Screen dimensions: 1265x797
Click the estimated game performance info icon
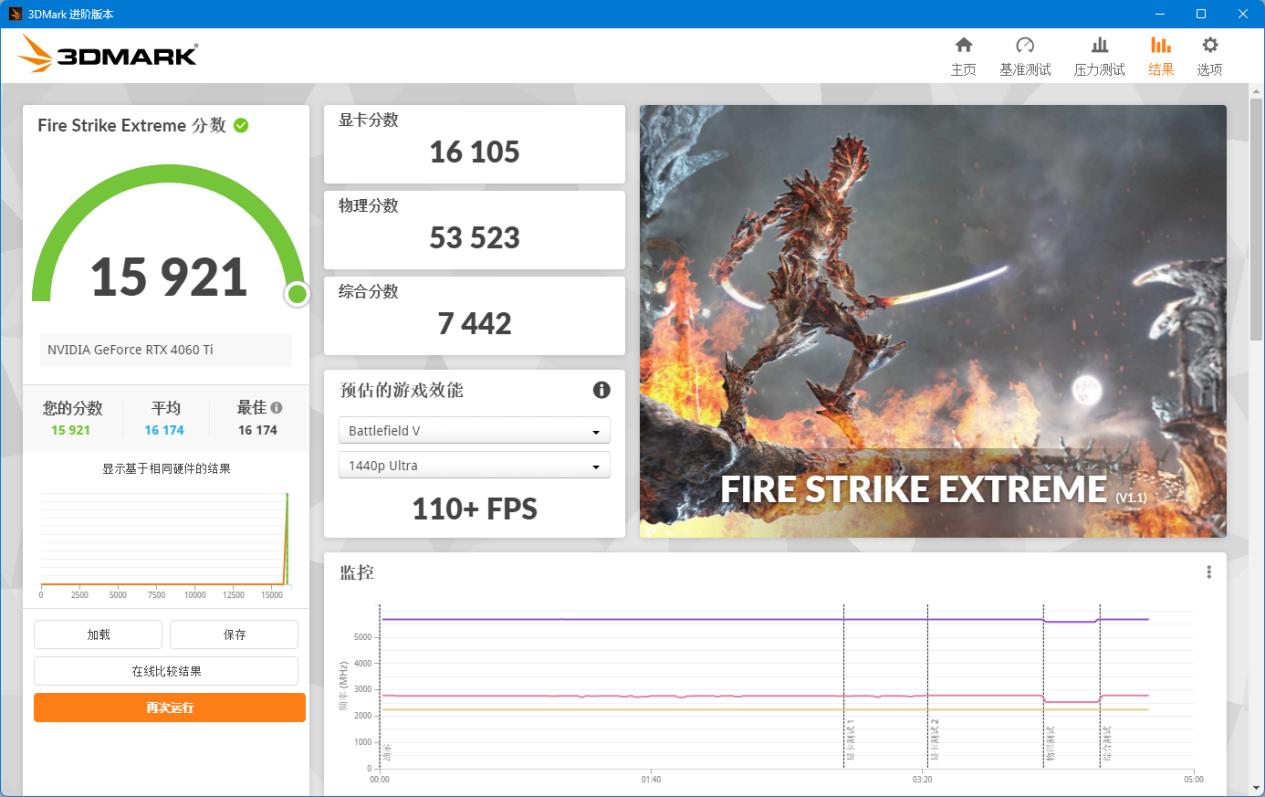point(601,390)
